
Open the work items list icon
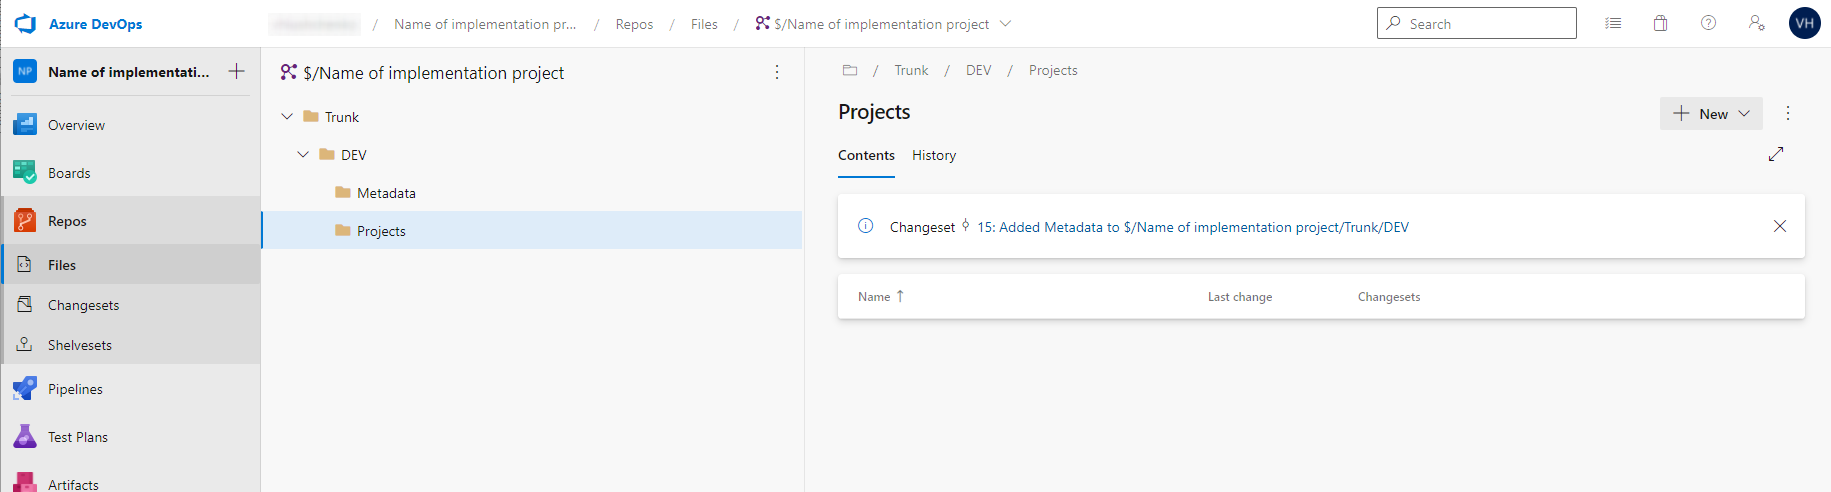1613,23
